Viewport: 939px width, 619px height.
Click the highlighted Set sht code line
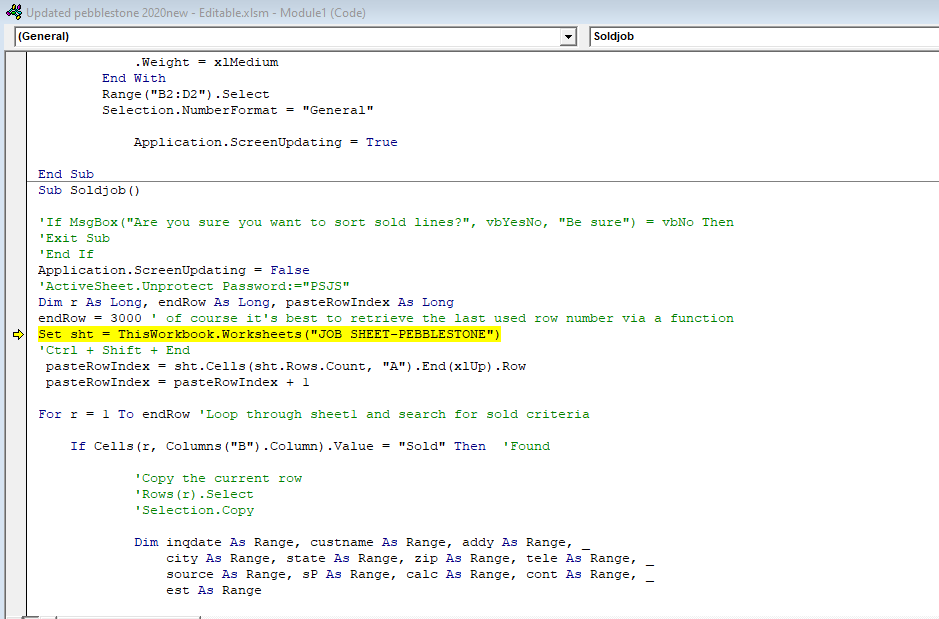click(x=269, y=334)
